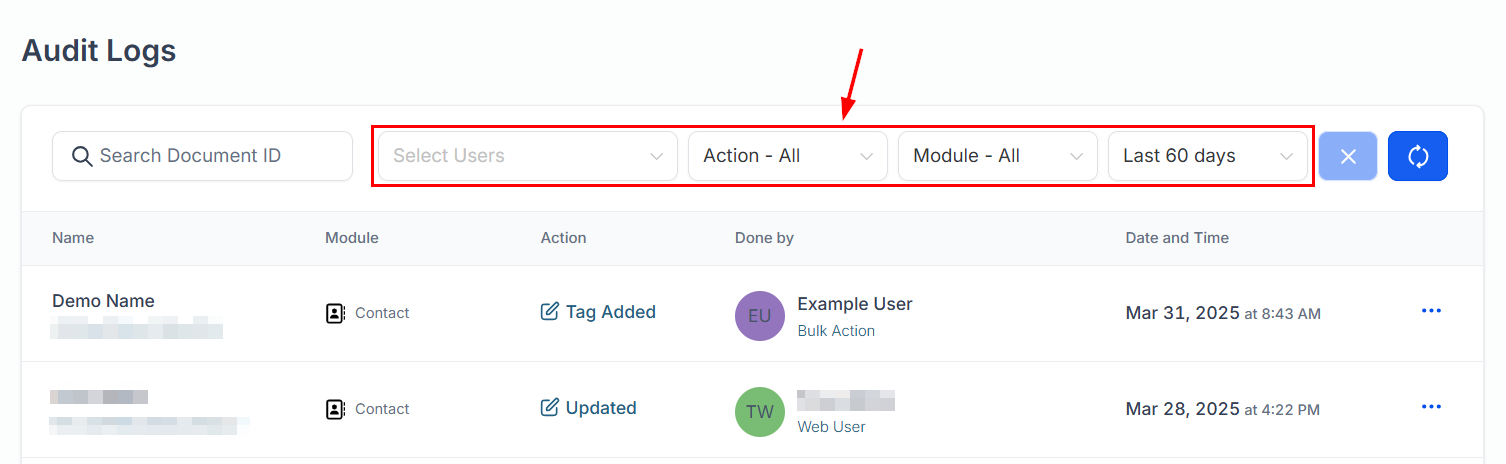Viewport: 1506px width, 464px height.
Task: Click the Web User link
Action: click(x=831, y=427)
